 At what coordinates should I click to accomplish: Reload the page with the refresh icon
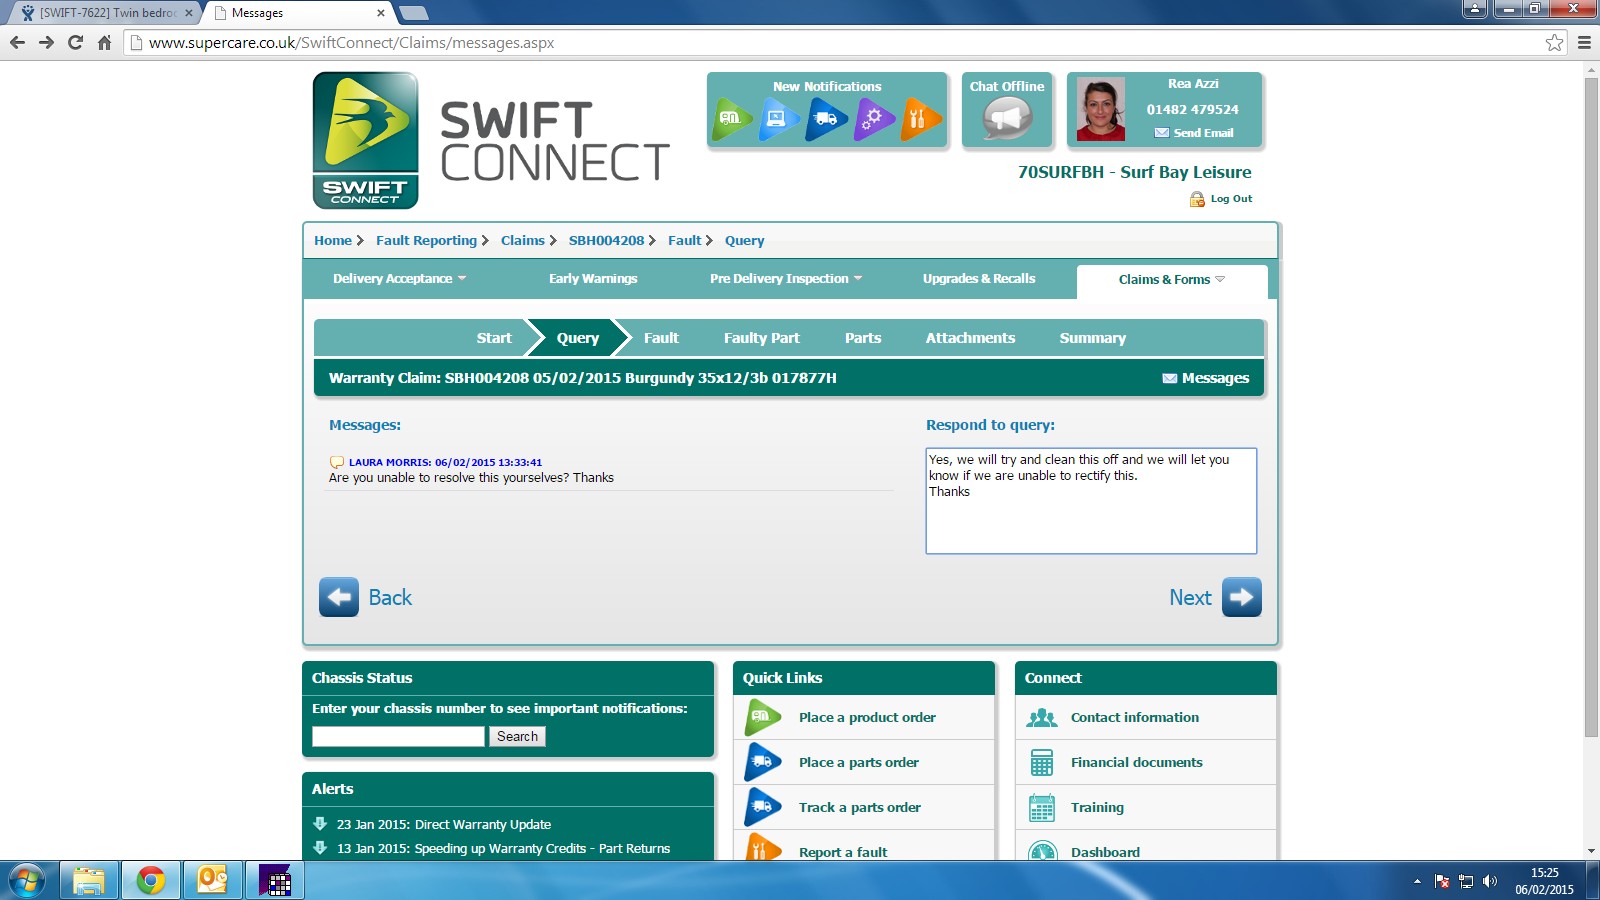point(75,42)
